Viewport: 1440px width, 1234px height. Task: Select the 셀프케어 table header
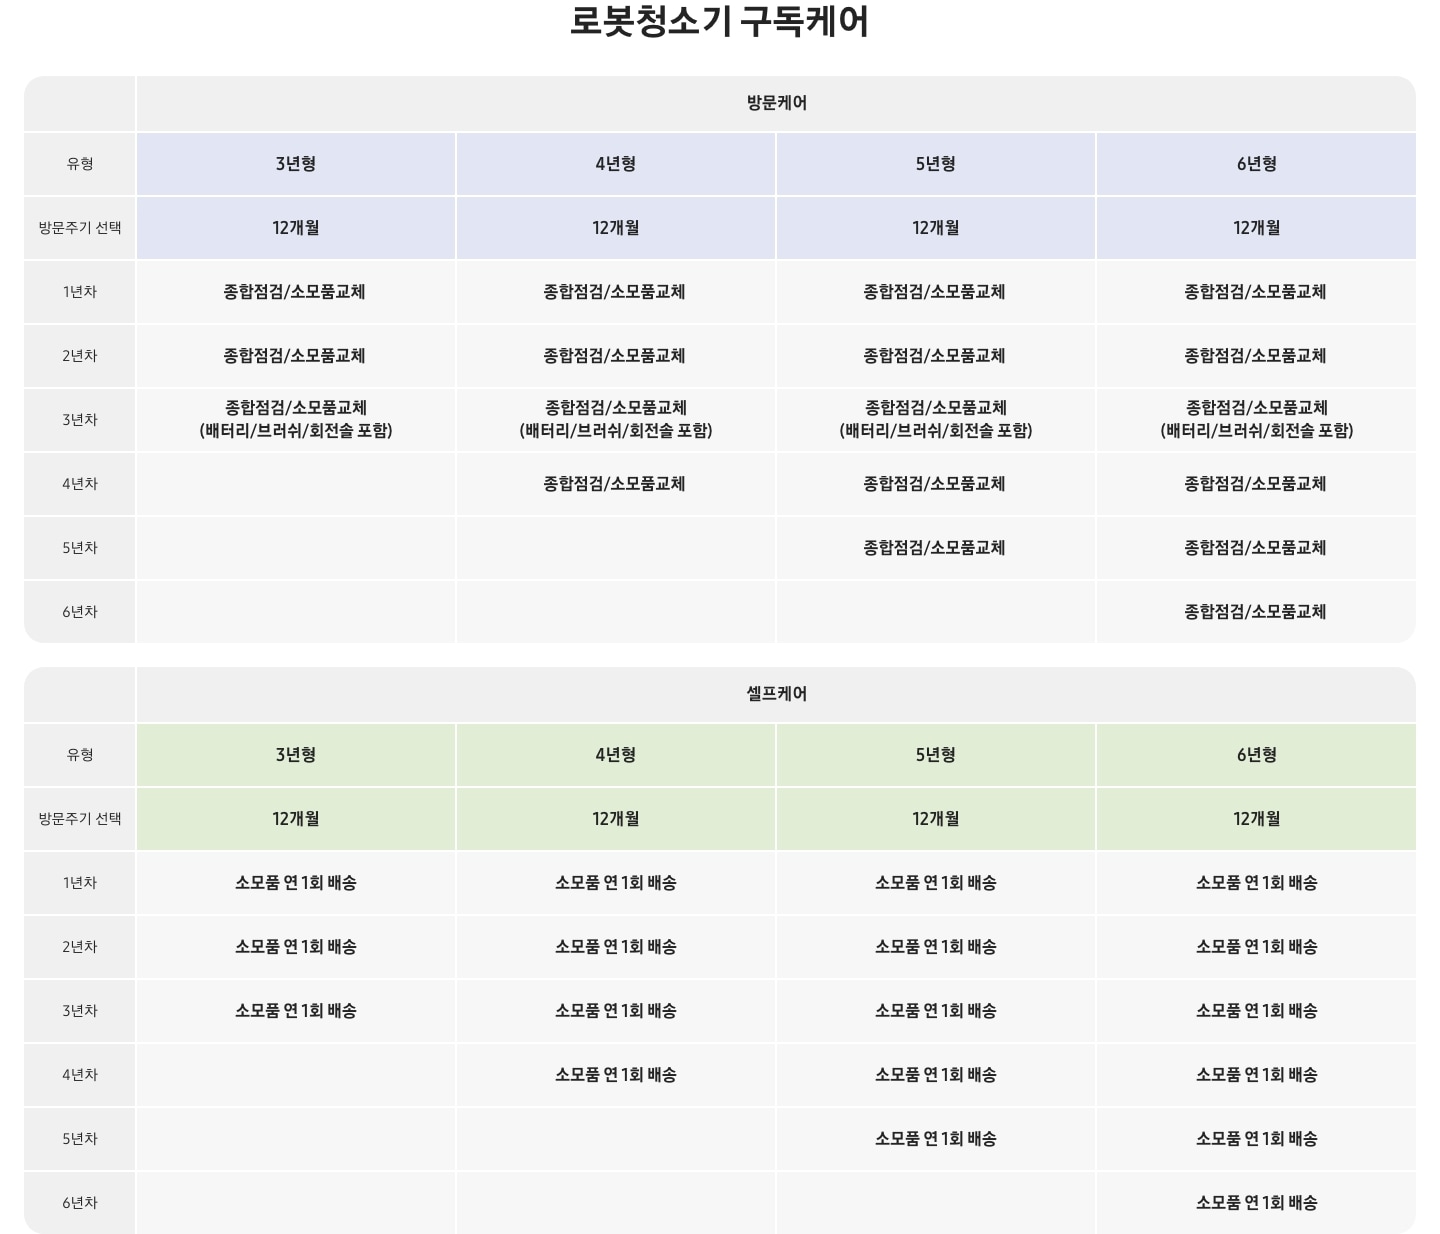click(776, 694)
